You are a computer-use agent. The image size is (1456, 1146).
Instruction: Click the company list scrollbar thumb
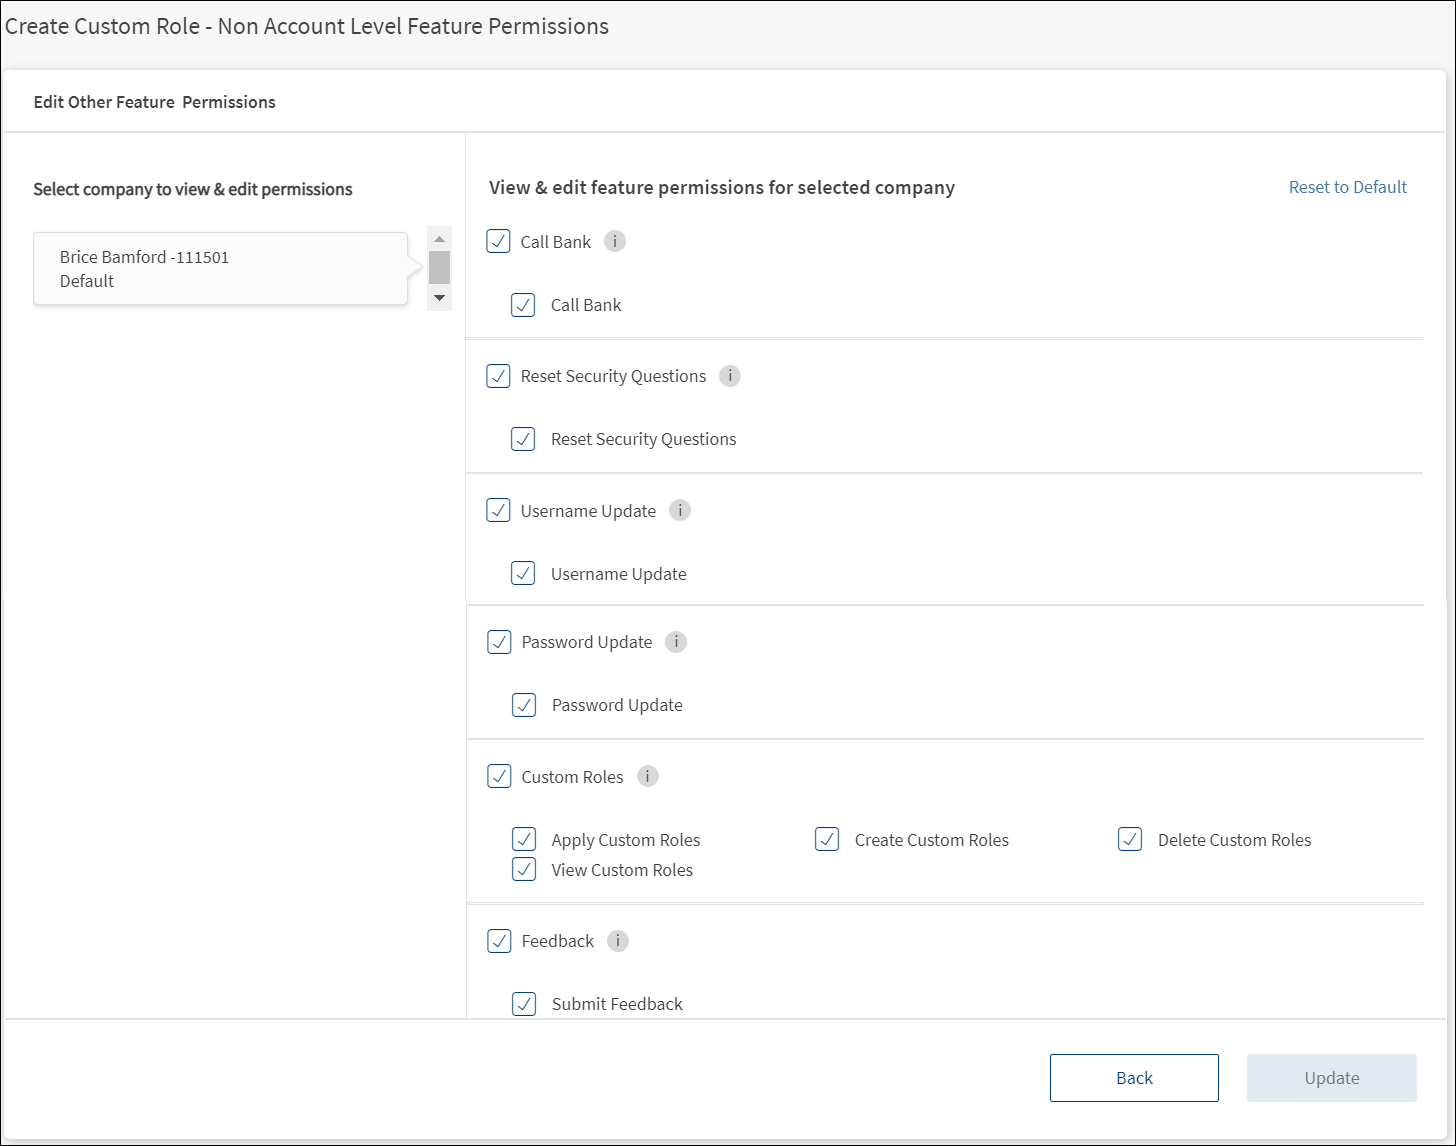(439, 267)
